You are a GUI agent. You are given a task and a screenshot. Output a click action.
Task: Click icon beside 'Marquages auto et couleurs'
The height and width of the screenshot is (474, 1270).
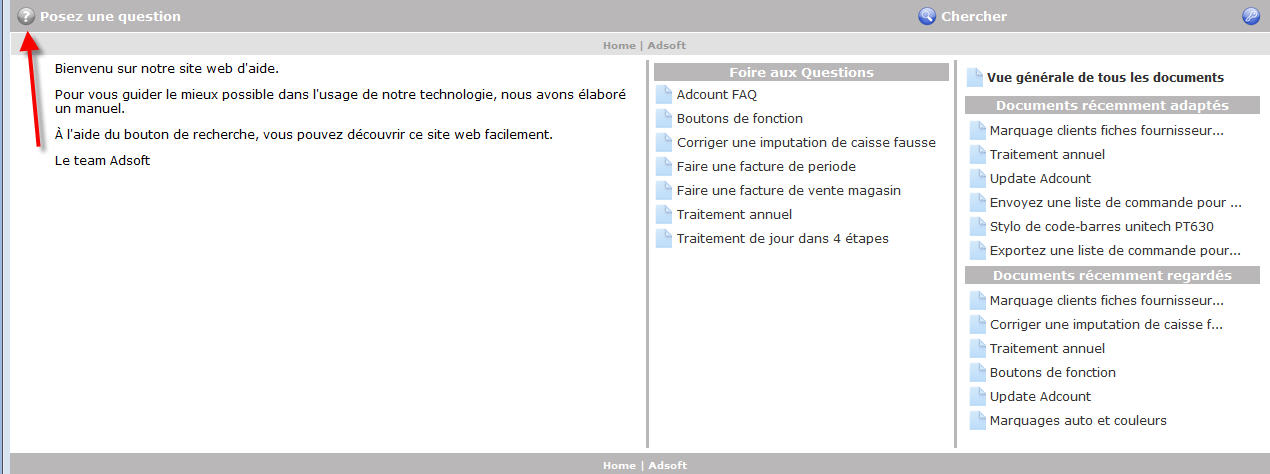pos(978,421)
